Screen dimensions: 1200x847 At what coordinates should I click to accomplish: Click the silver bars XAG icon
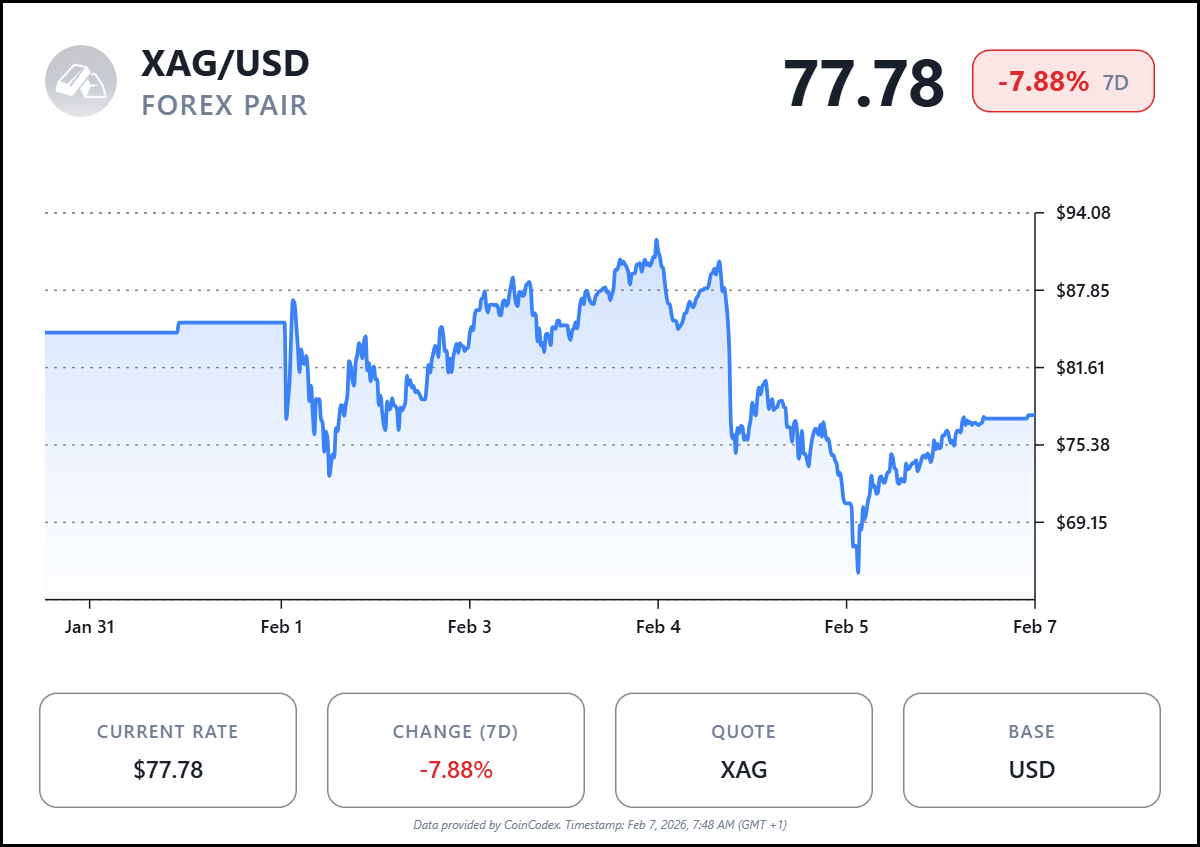(x=81, y=81)
